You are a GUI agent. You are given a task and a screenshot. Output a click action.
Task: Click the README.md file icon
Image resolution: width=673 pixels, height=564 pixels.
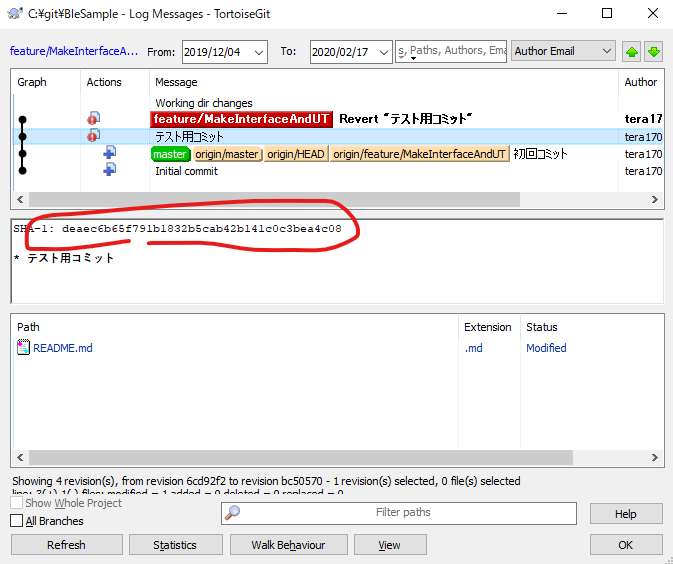pos(23,347)
